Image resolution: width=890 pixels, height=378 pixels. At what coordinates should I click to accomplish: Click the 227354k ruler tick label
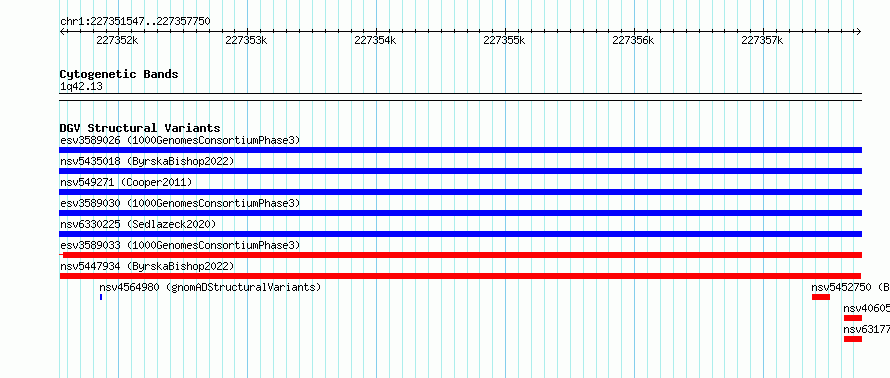[x=375, y=40]
